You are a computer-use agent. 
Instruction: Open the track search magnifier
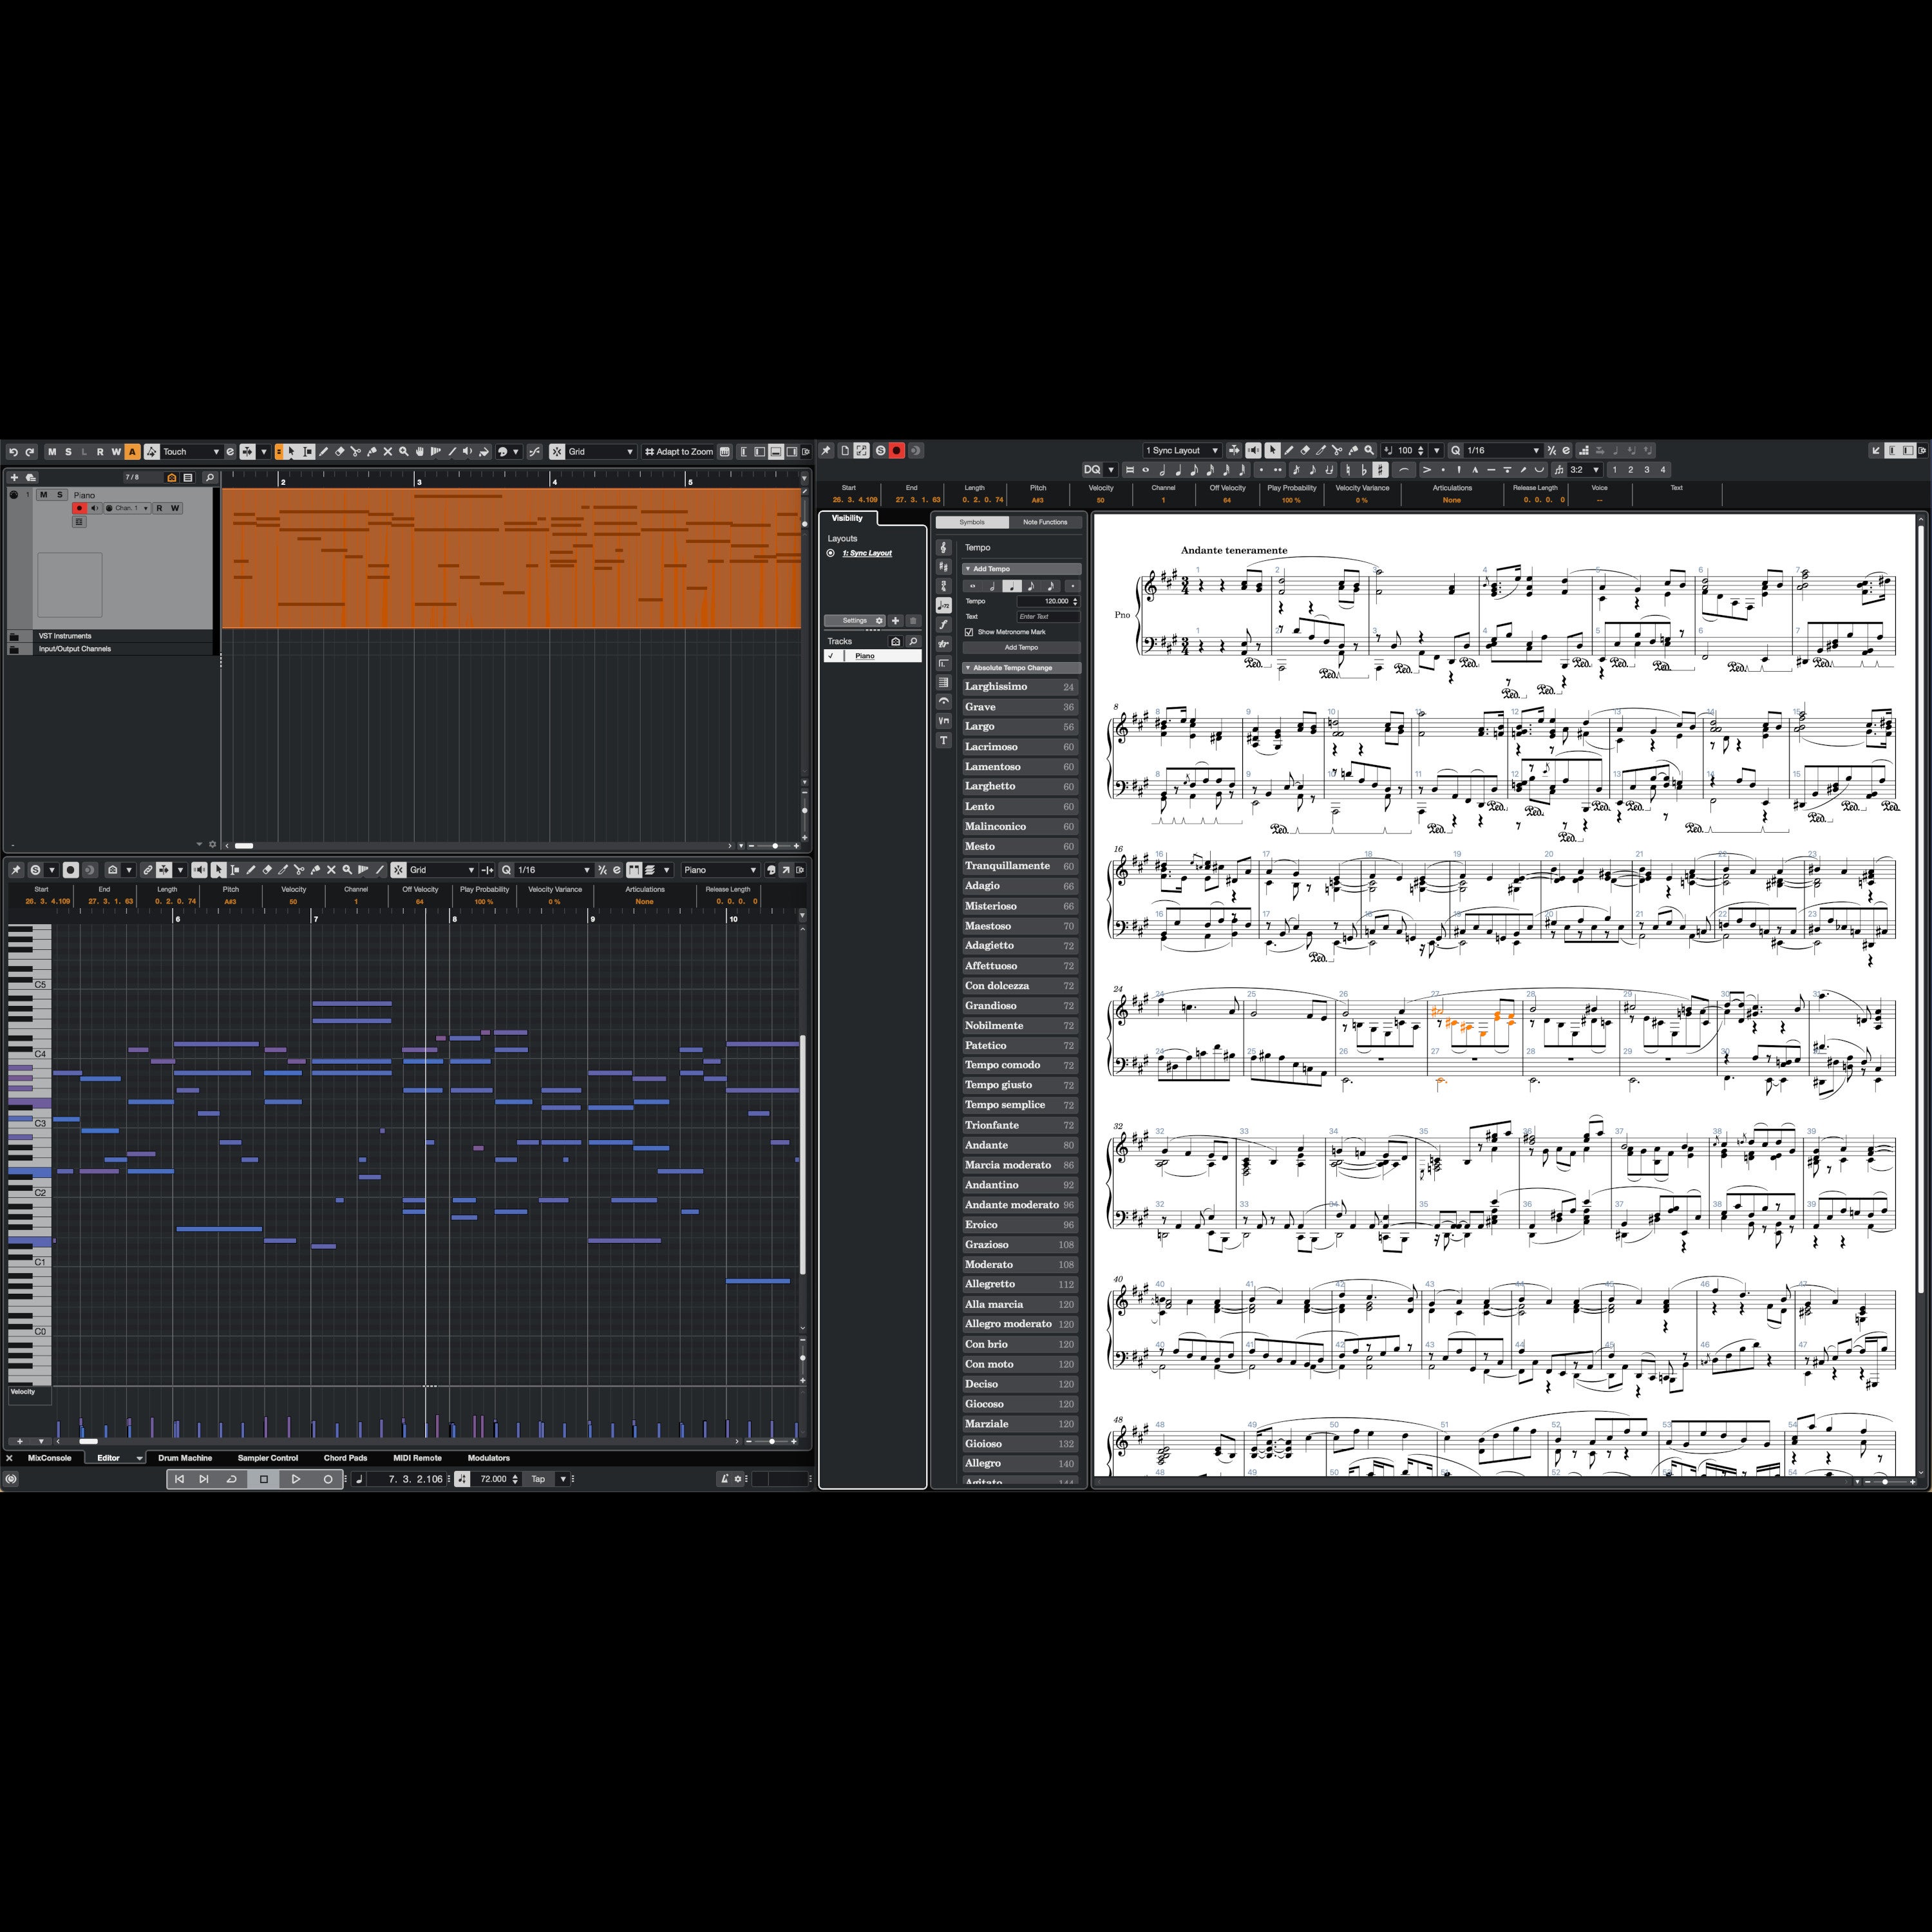point(210,478)
